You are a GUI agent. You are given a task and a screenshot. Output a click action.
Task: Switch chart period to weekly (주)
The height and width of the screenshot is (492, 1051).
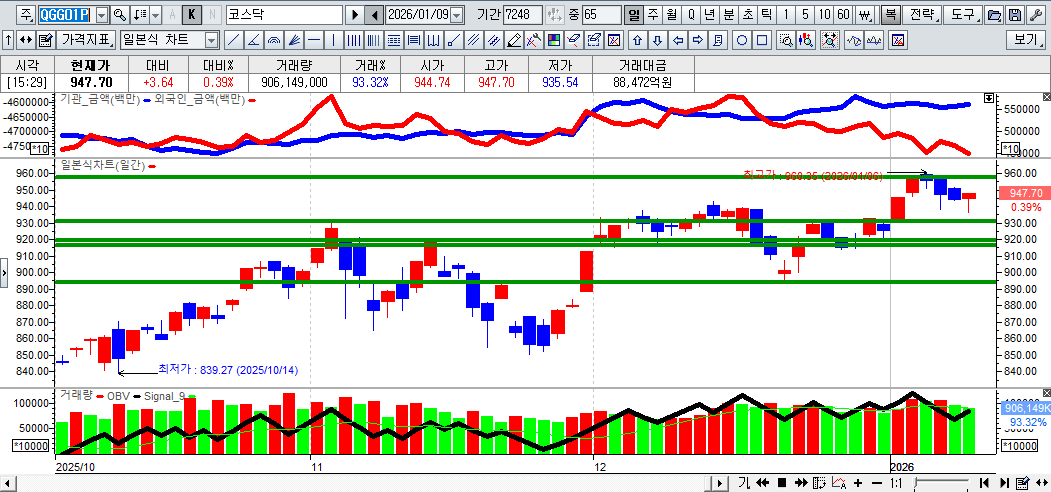point(653,15)
